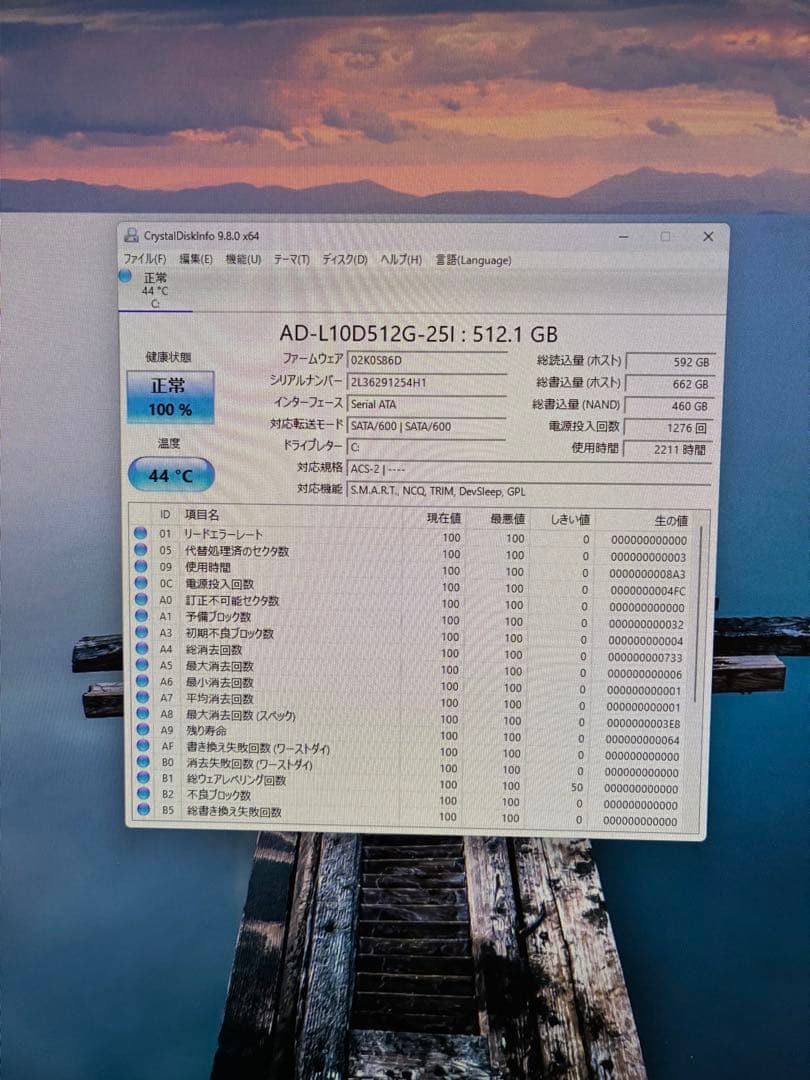Click the 総書込量 (NAND) value 460 GB
The image size is (810, 1080).
(669, 406)
